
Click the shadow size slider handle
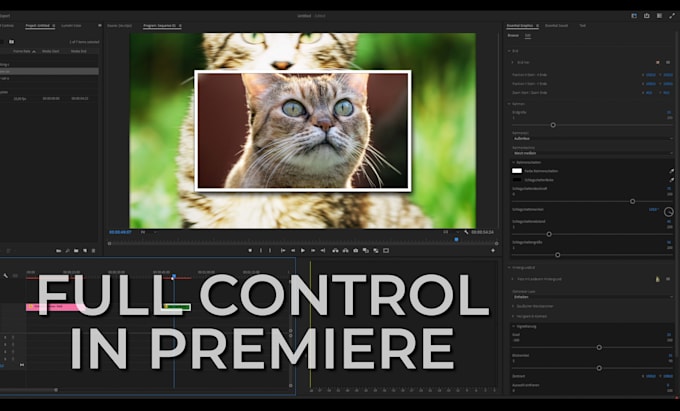pyautogui.click(x=558, y=255)
